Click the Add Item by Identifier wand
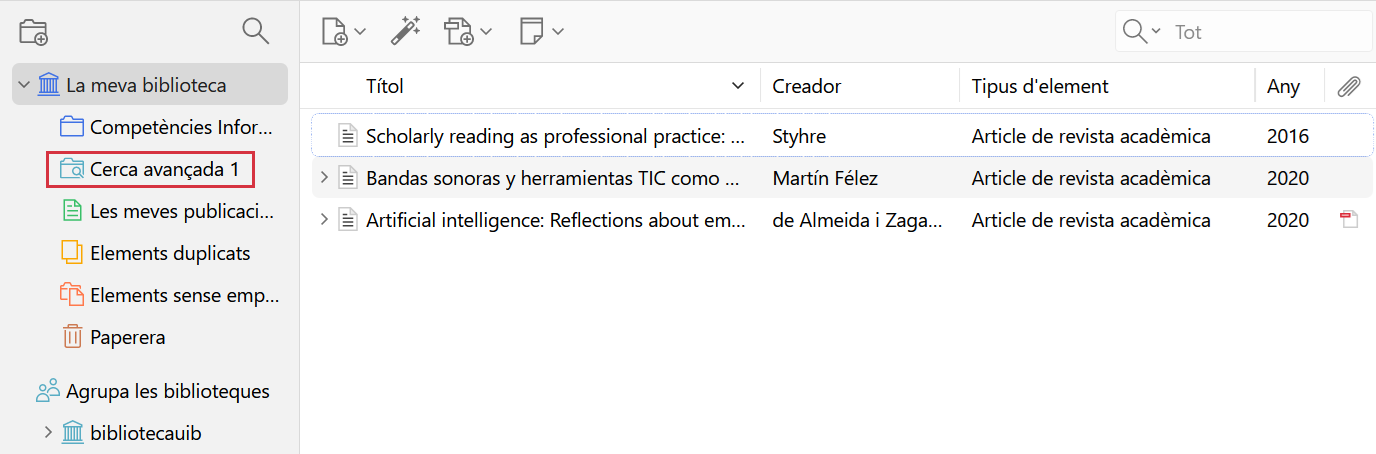 point(405,31)
